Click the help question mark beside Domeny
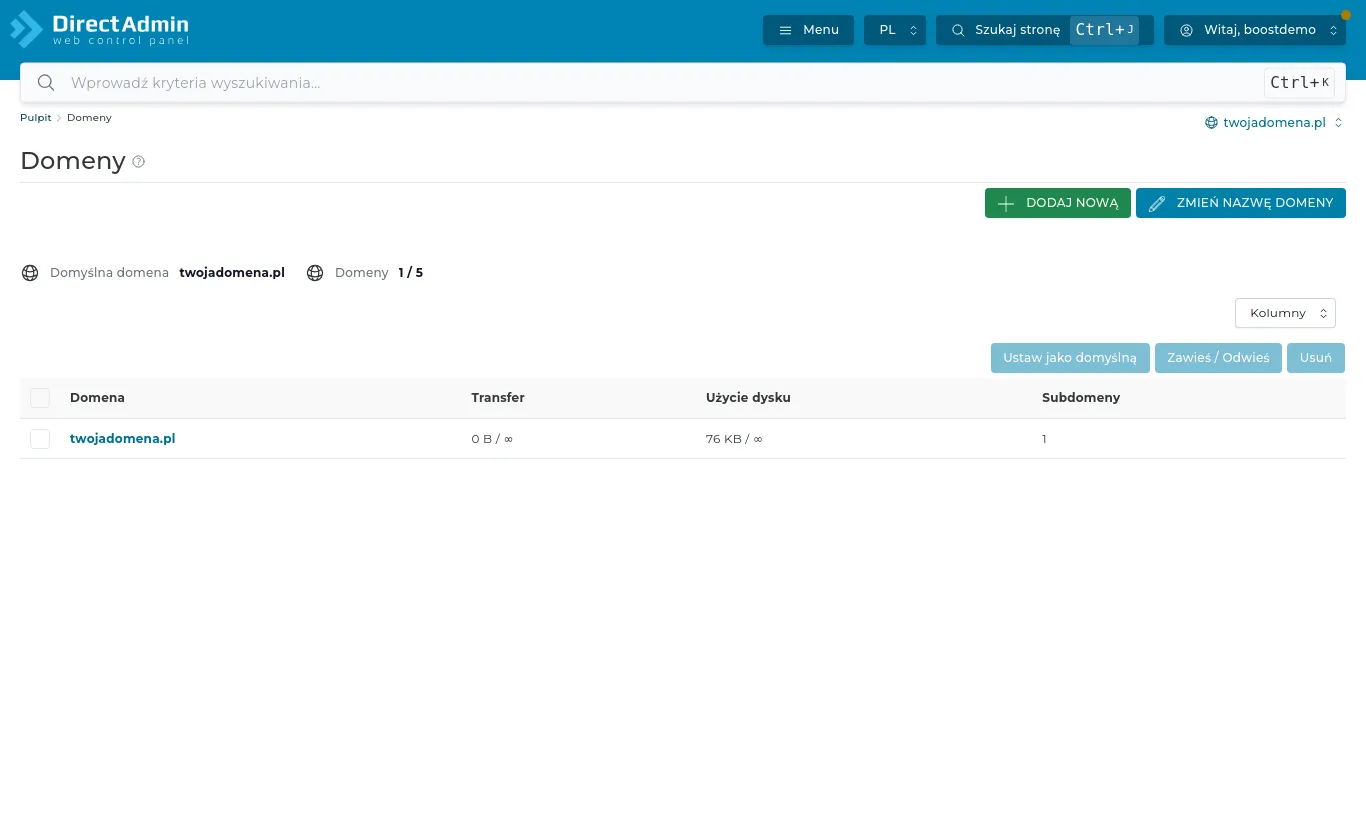Viewport: 1366px width, 820px height. pos(139,162)
